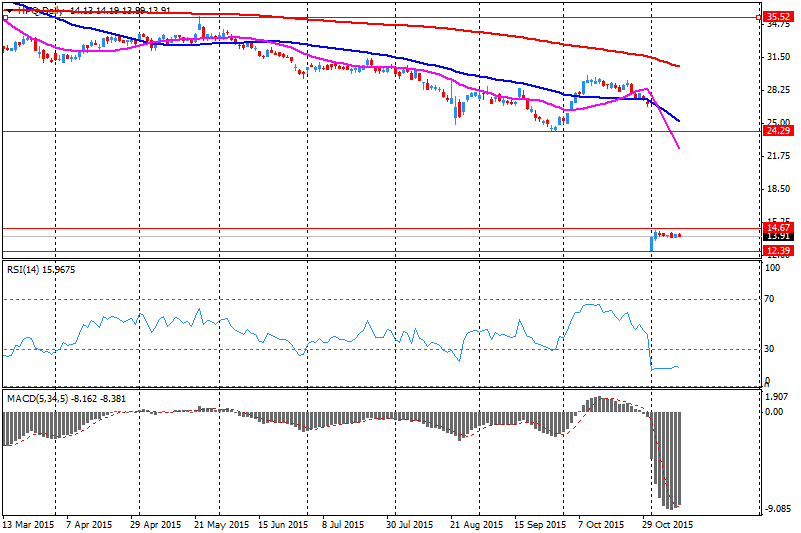
Task: Click the 29 Oct 2015 date label
Action: (x=667, y=525)
